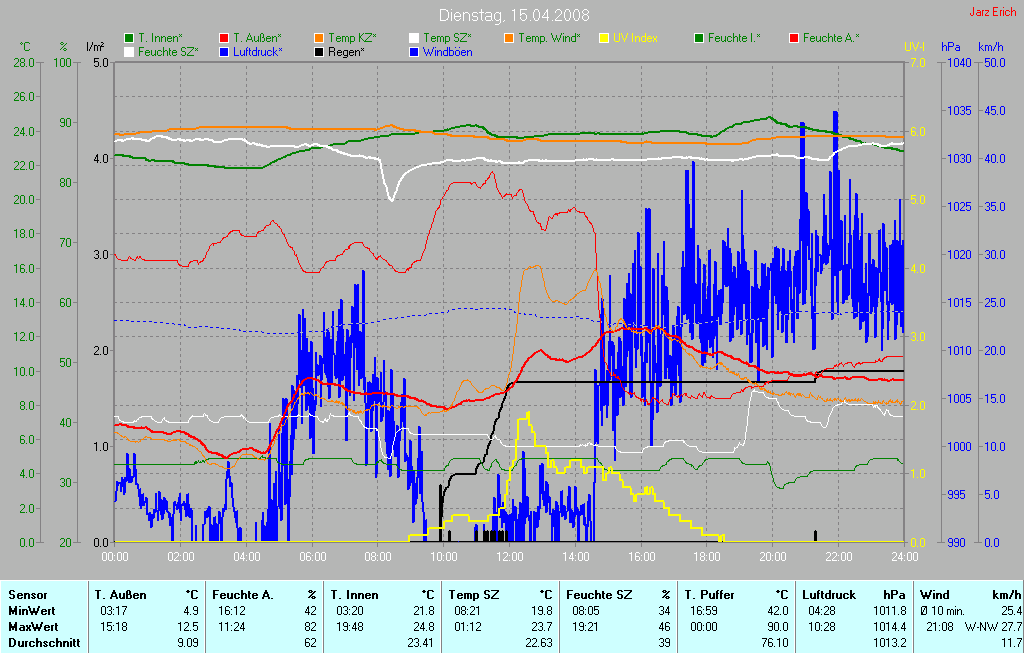Select the 1013.2 average pressure value

tap(889, 643)
